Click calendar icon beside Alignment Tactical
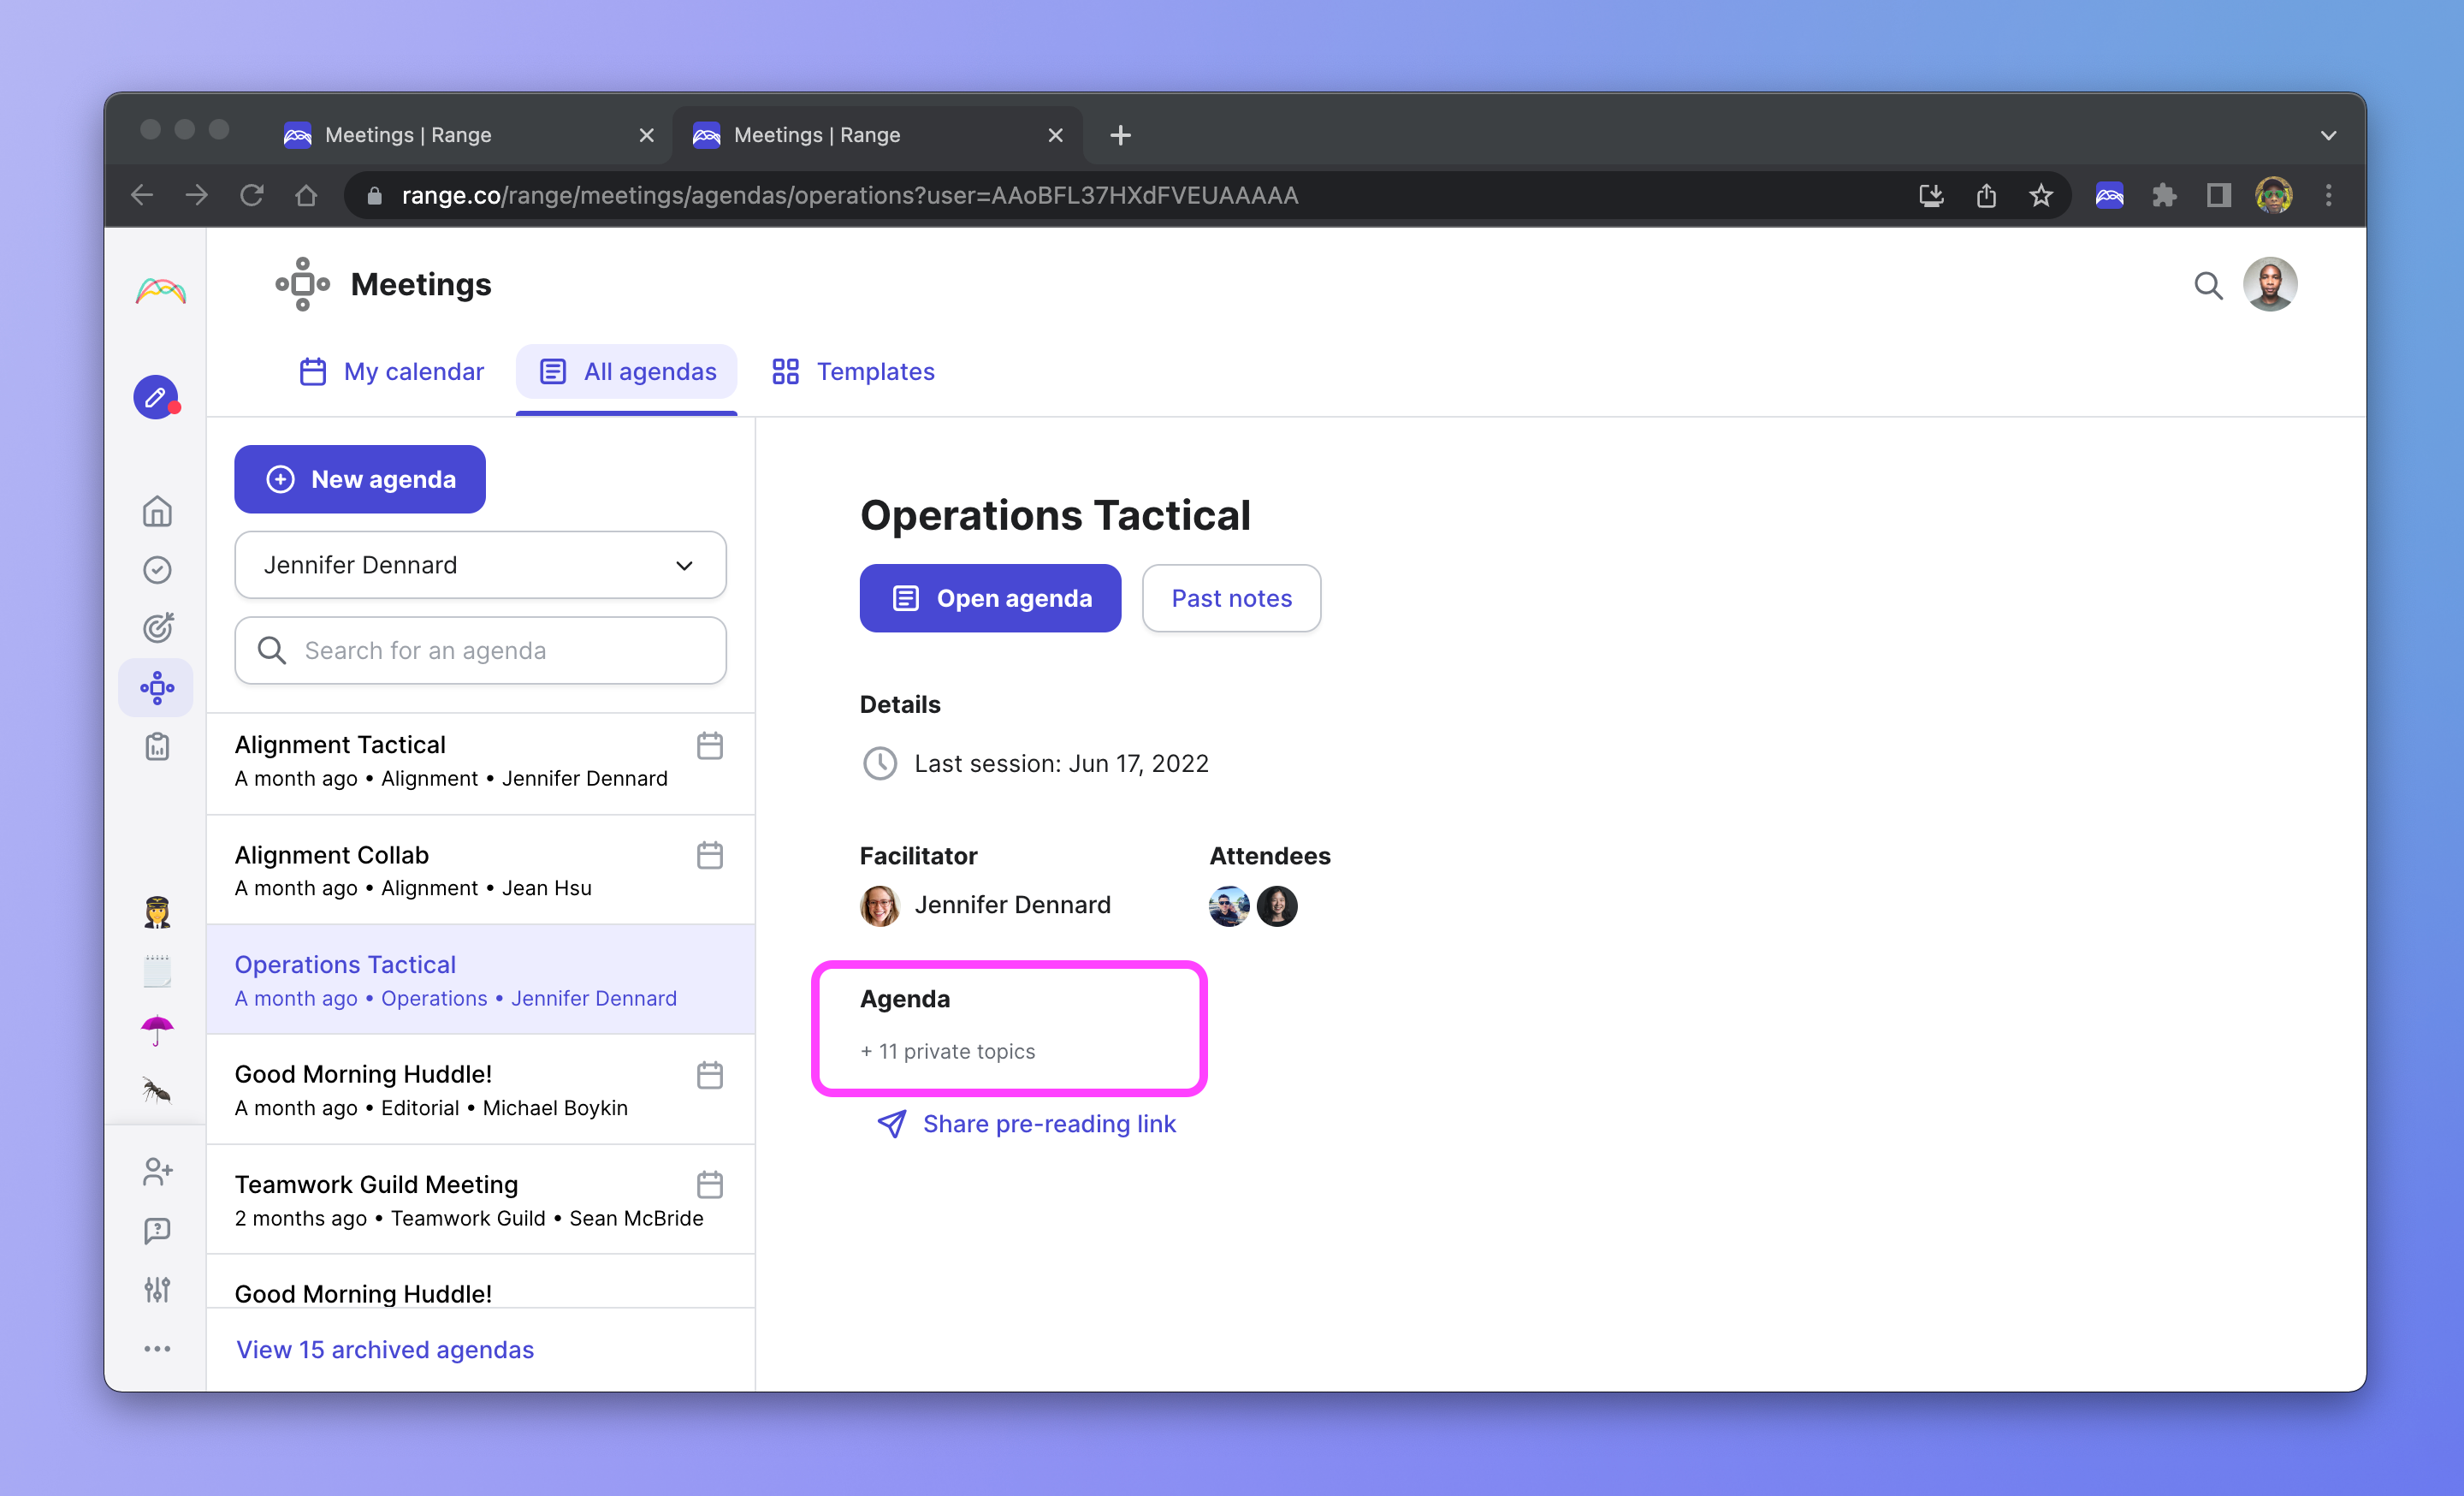The image size is (2464, 1496). click(710, 745)
